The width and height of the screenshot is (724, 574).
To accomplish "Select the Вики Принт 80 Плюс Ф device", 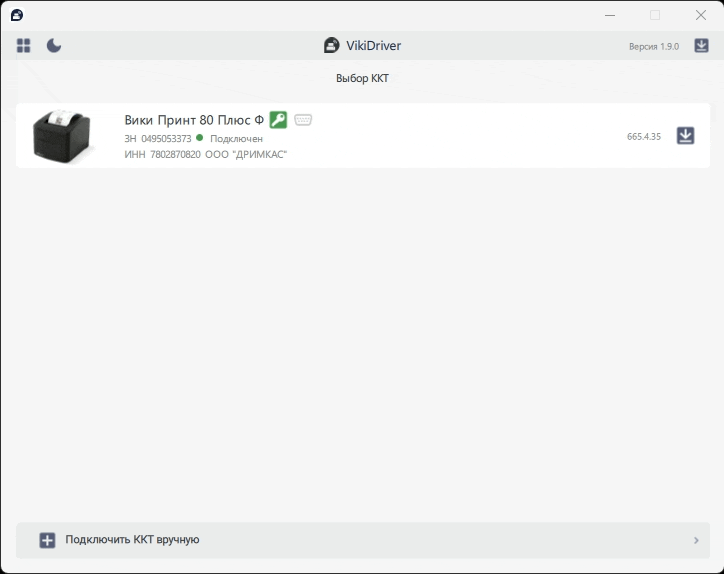I will (194, 120).
